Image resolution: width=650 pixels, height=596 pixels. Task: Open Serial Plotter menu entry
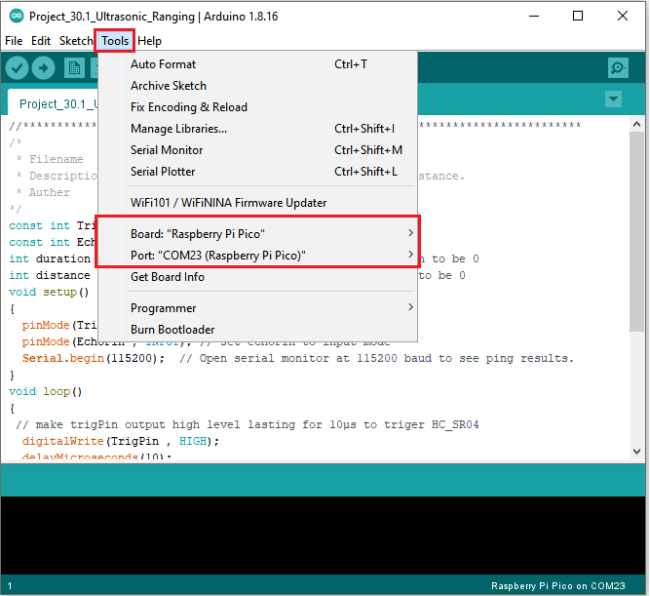[257, 172]
